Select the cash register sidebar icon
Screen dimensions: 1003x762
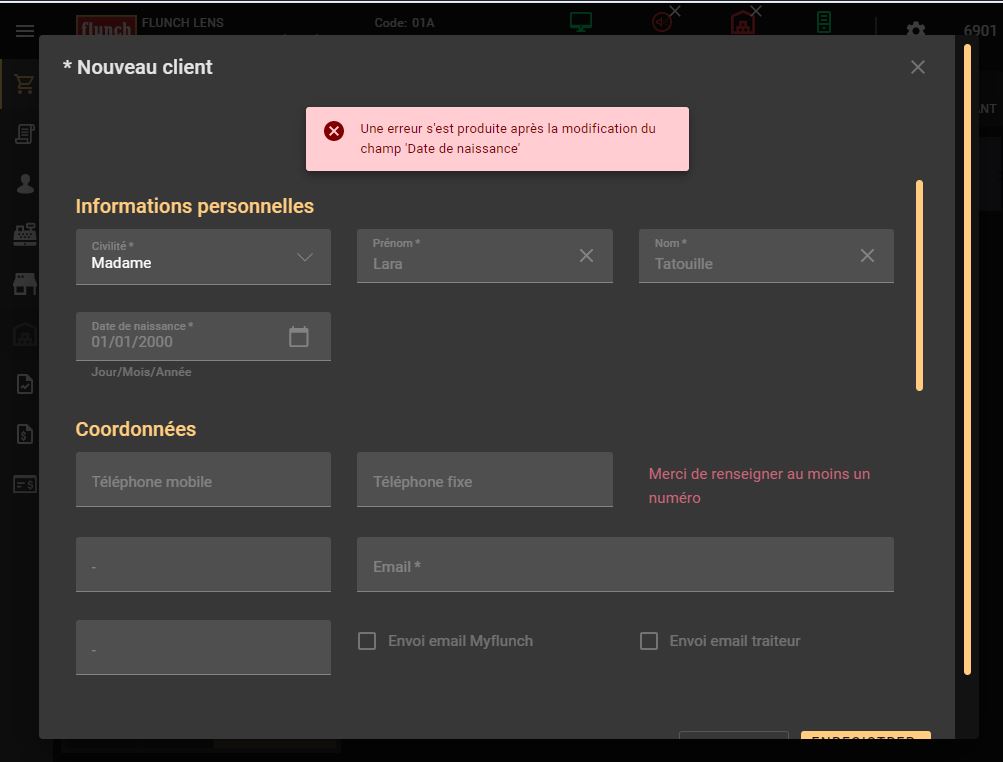click(24, 234)
